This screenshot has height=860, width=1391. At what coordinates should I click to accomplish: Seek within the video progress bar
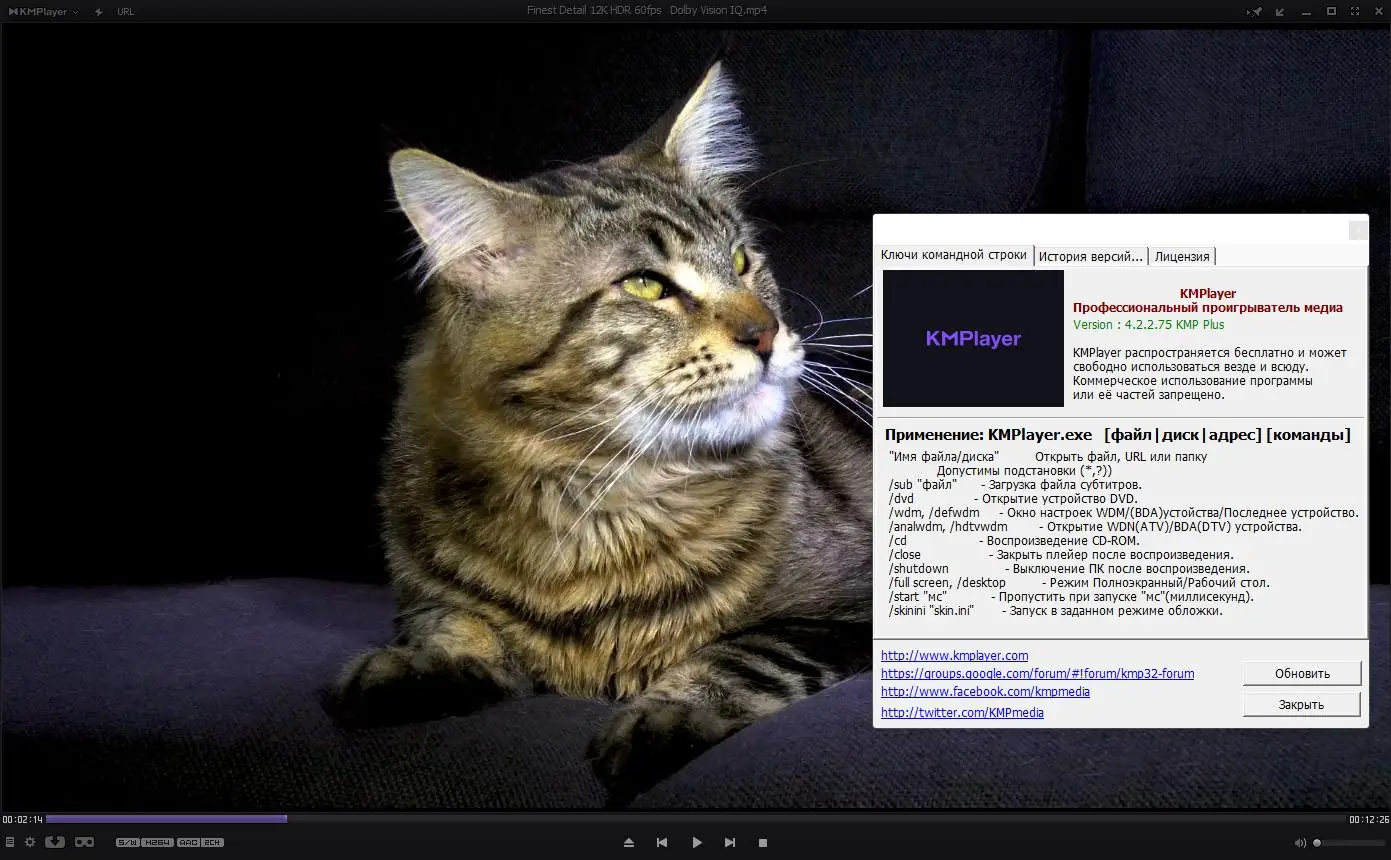click(695, 819)
